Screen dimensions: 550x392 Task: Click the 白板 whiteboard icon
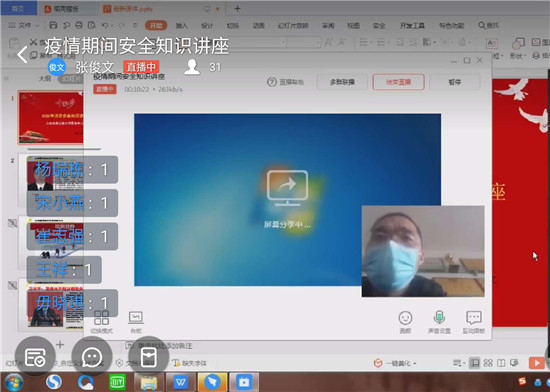[x=136, y=322]
